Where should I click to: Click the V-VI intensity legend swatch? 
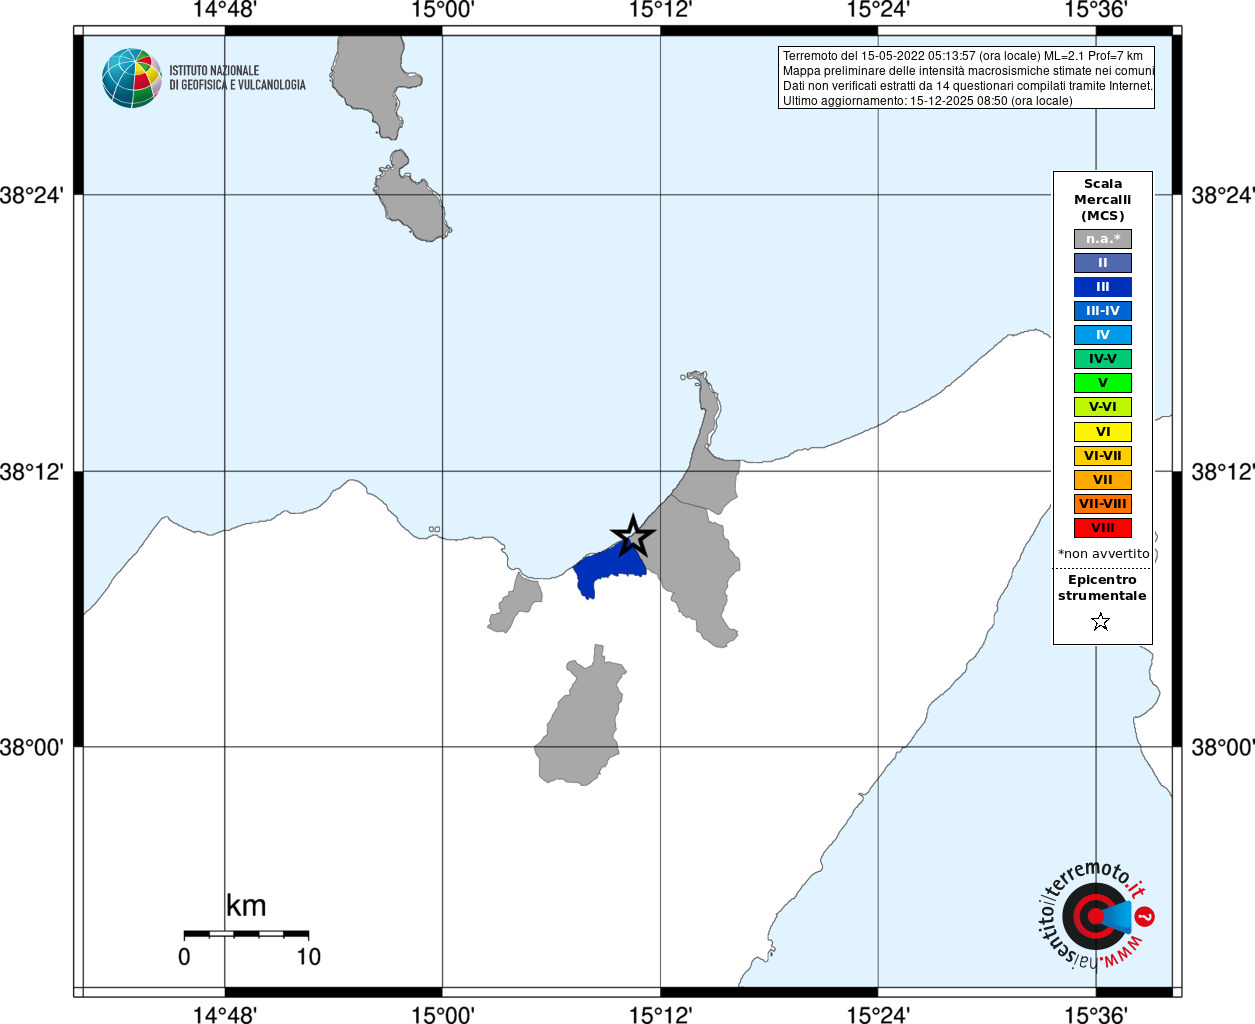pyautogui.click(x=1103, y=407)
